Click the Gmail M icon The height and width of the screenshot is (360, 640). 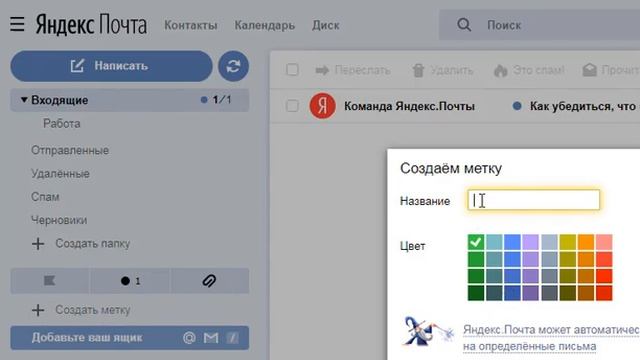pyautogui.click(x=211, y=338)
